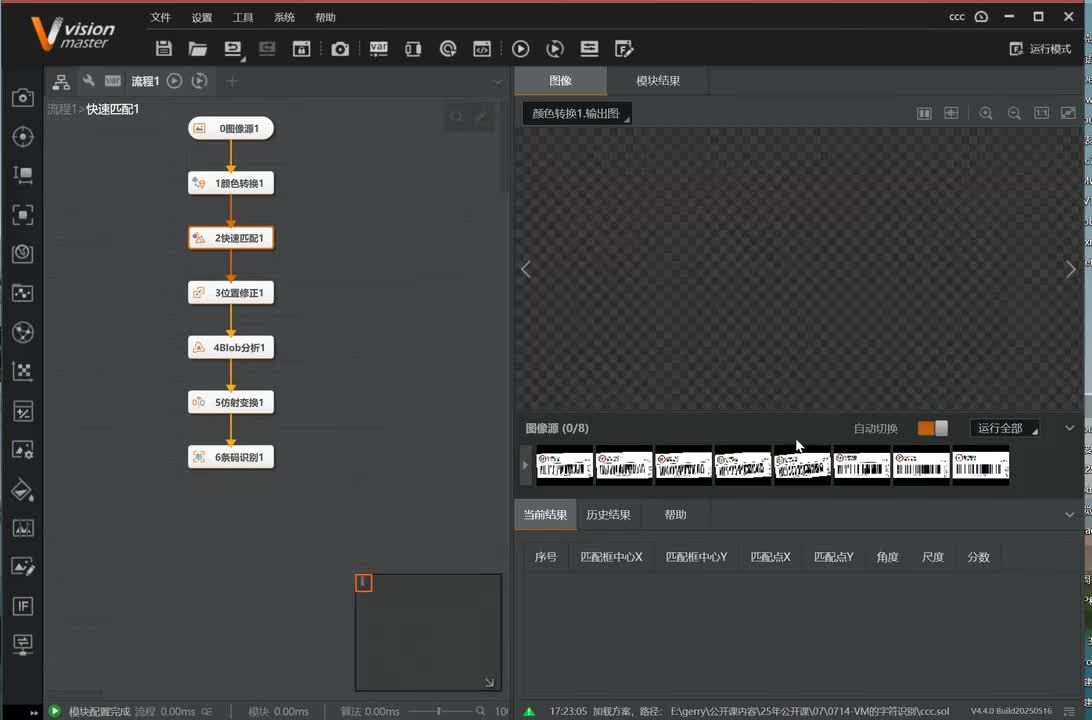Viewport: 1092px width, 720px height.
Task: Select the first barcode image thumbnail
Action: point(564,465)
